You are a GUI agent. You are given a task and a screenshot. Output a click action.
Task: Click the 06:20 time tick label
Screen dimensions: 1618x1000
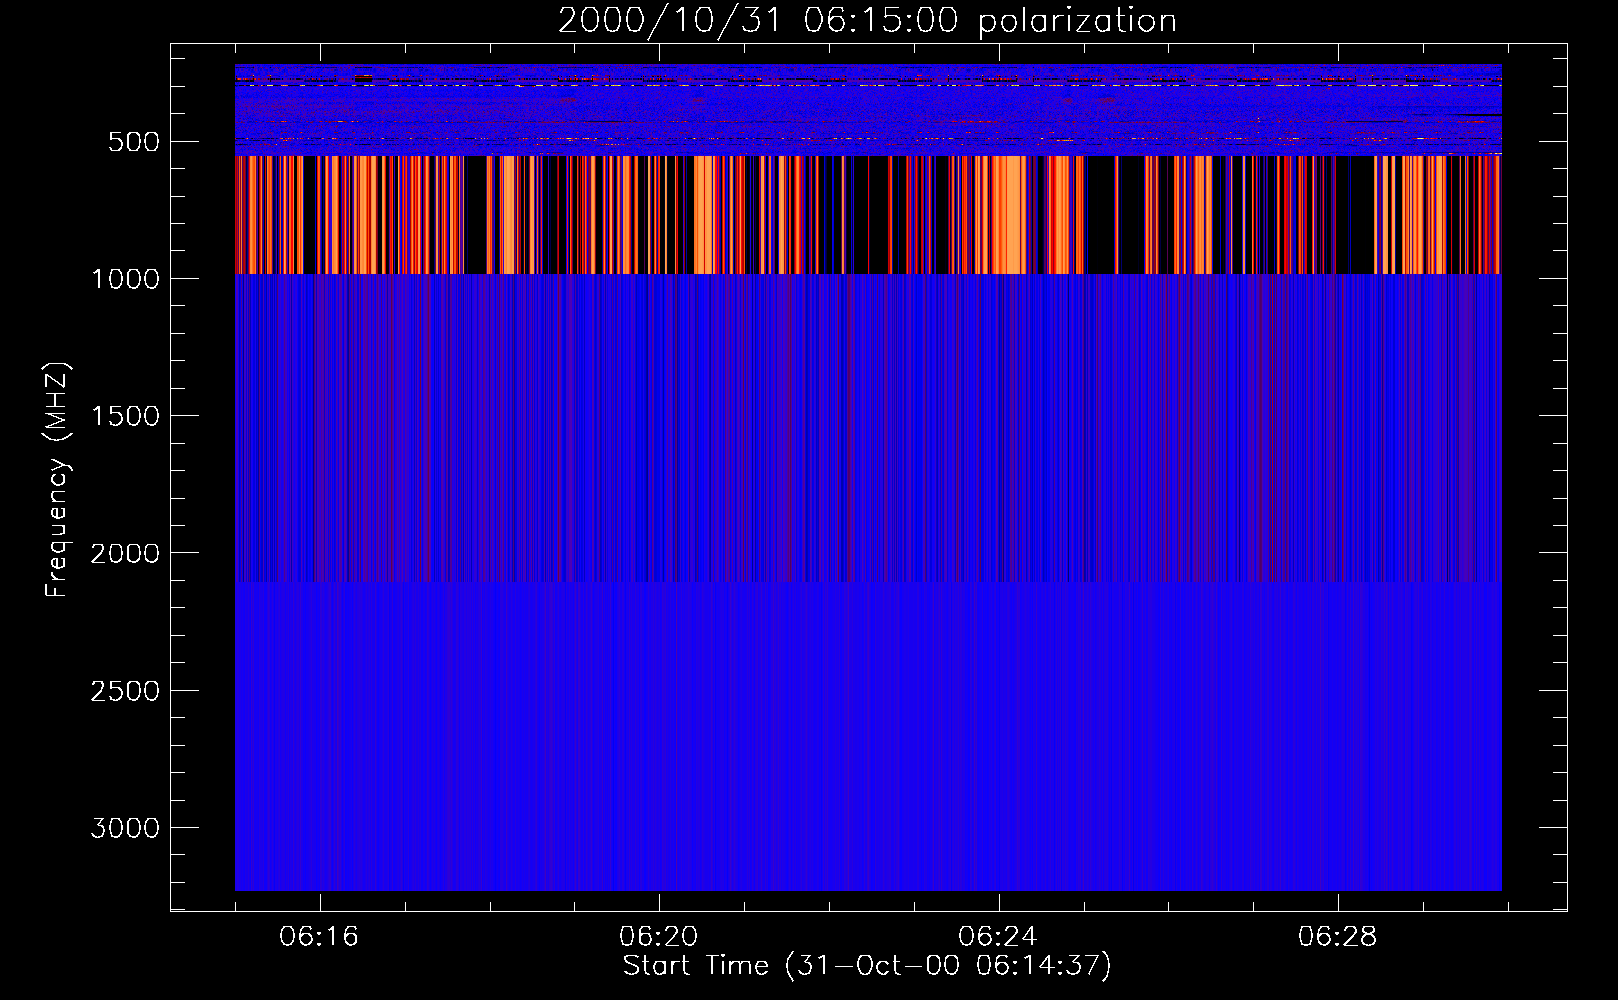click(x=659, y=937)
